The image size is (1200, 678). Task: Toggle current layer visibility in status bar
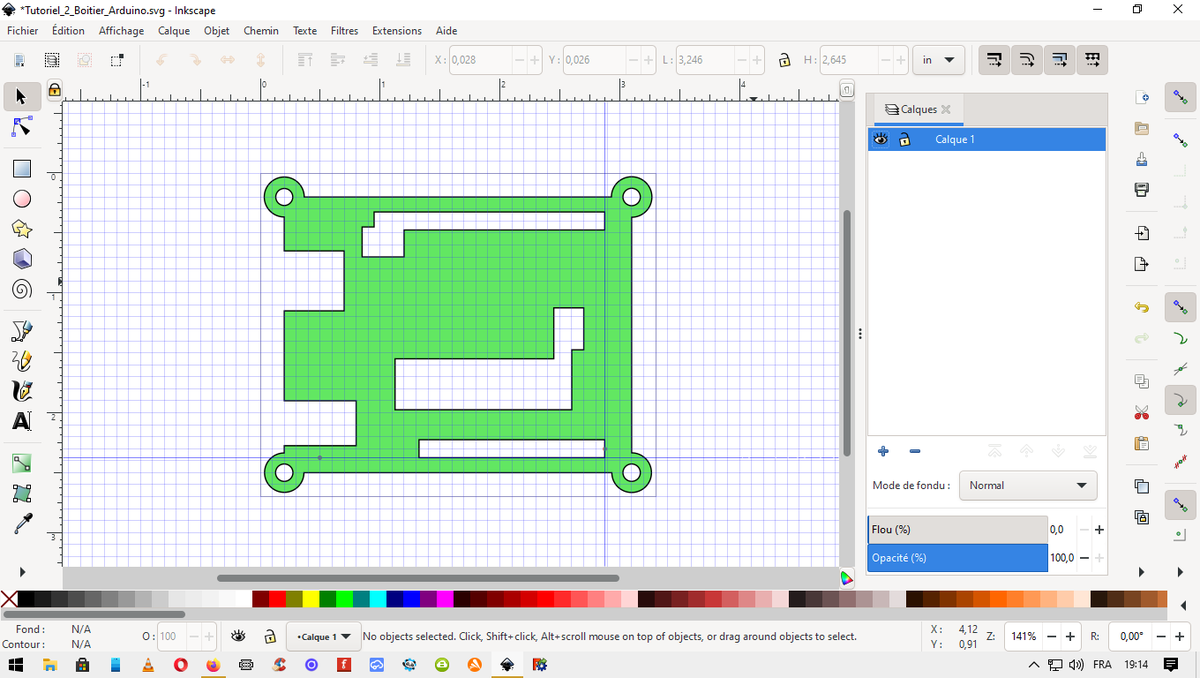point(239,636)
